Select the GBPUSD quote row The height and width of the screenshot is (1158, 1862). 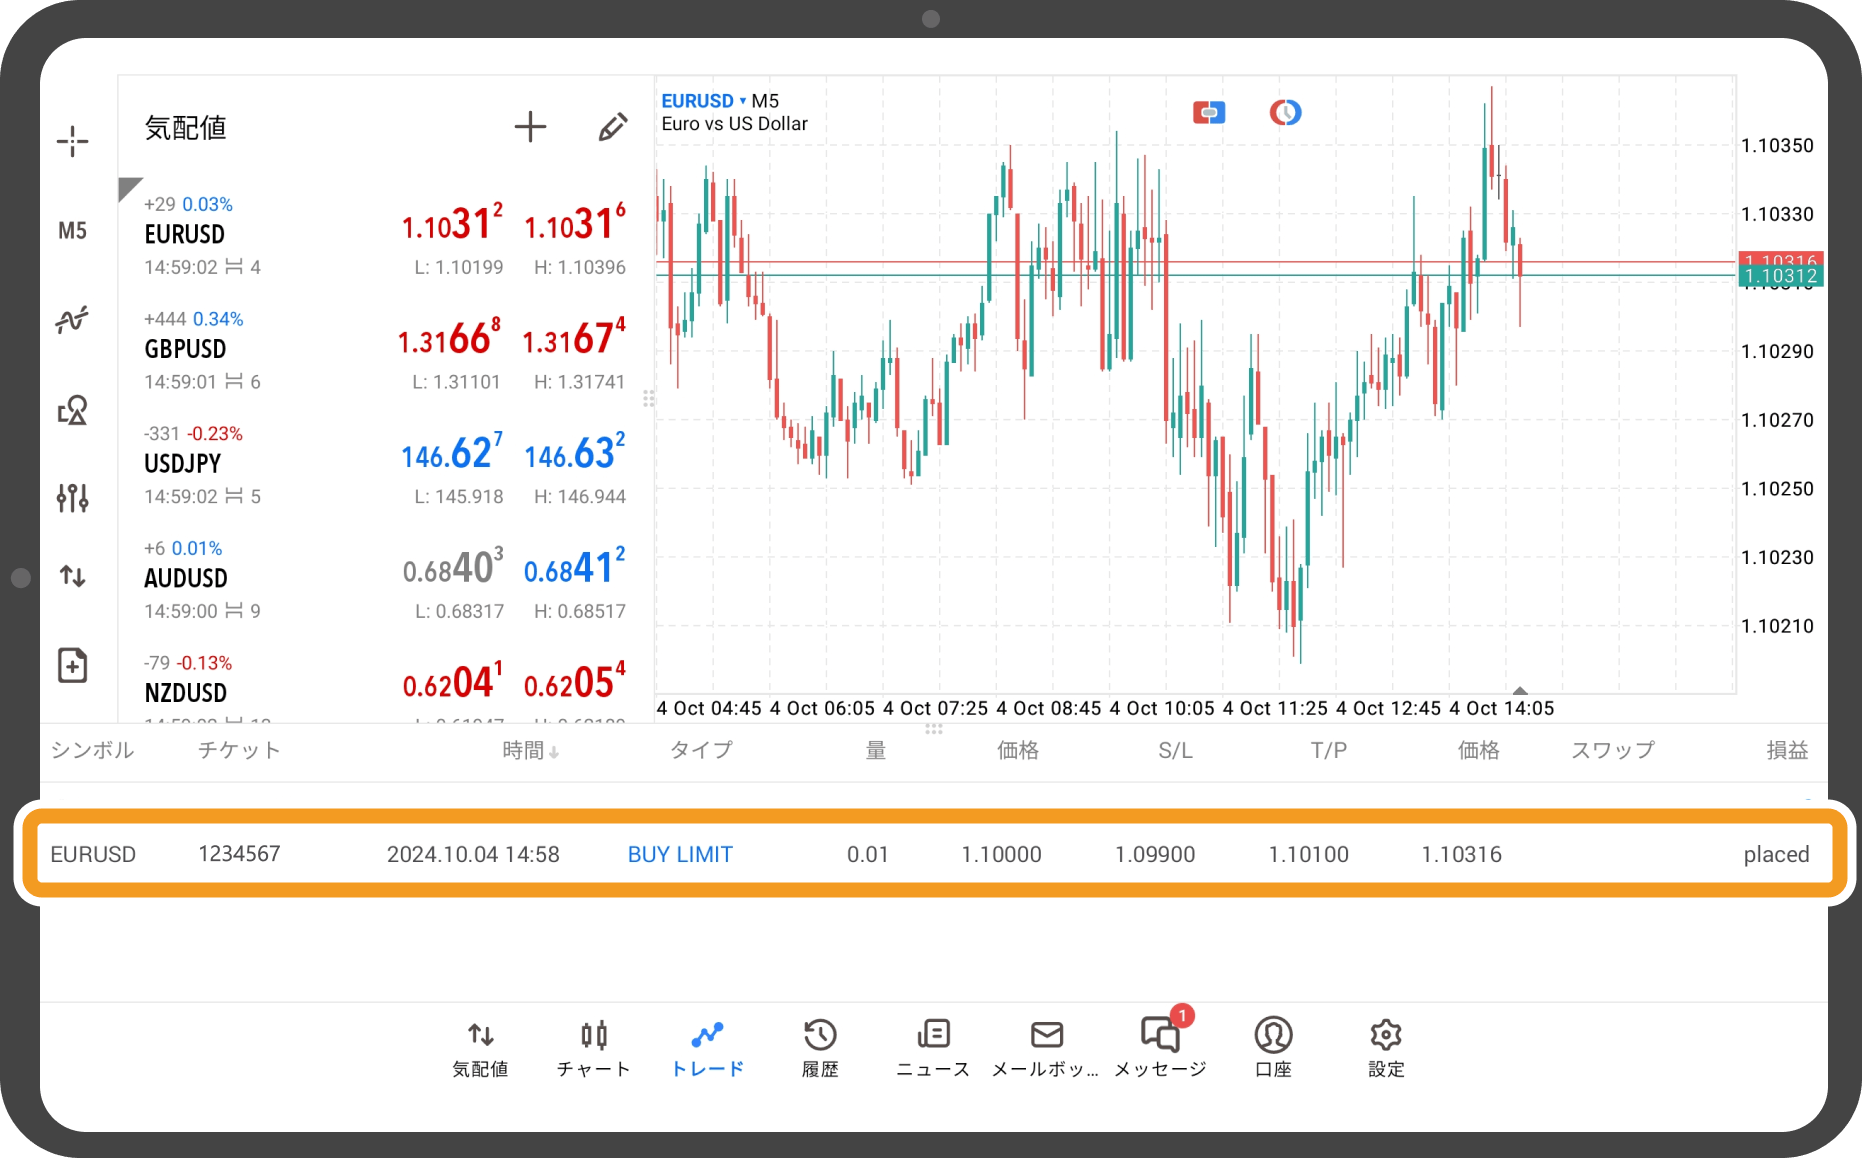pos(385,351)
